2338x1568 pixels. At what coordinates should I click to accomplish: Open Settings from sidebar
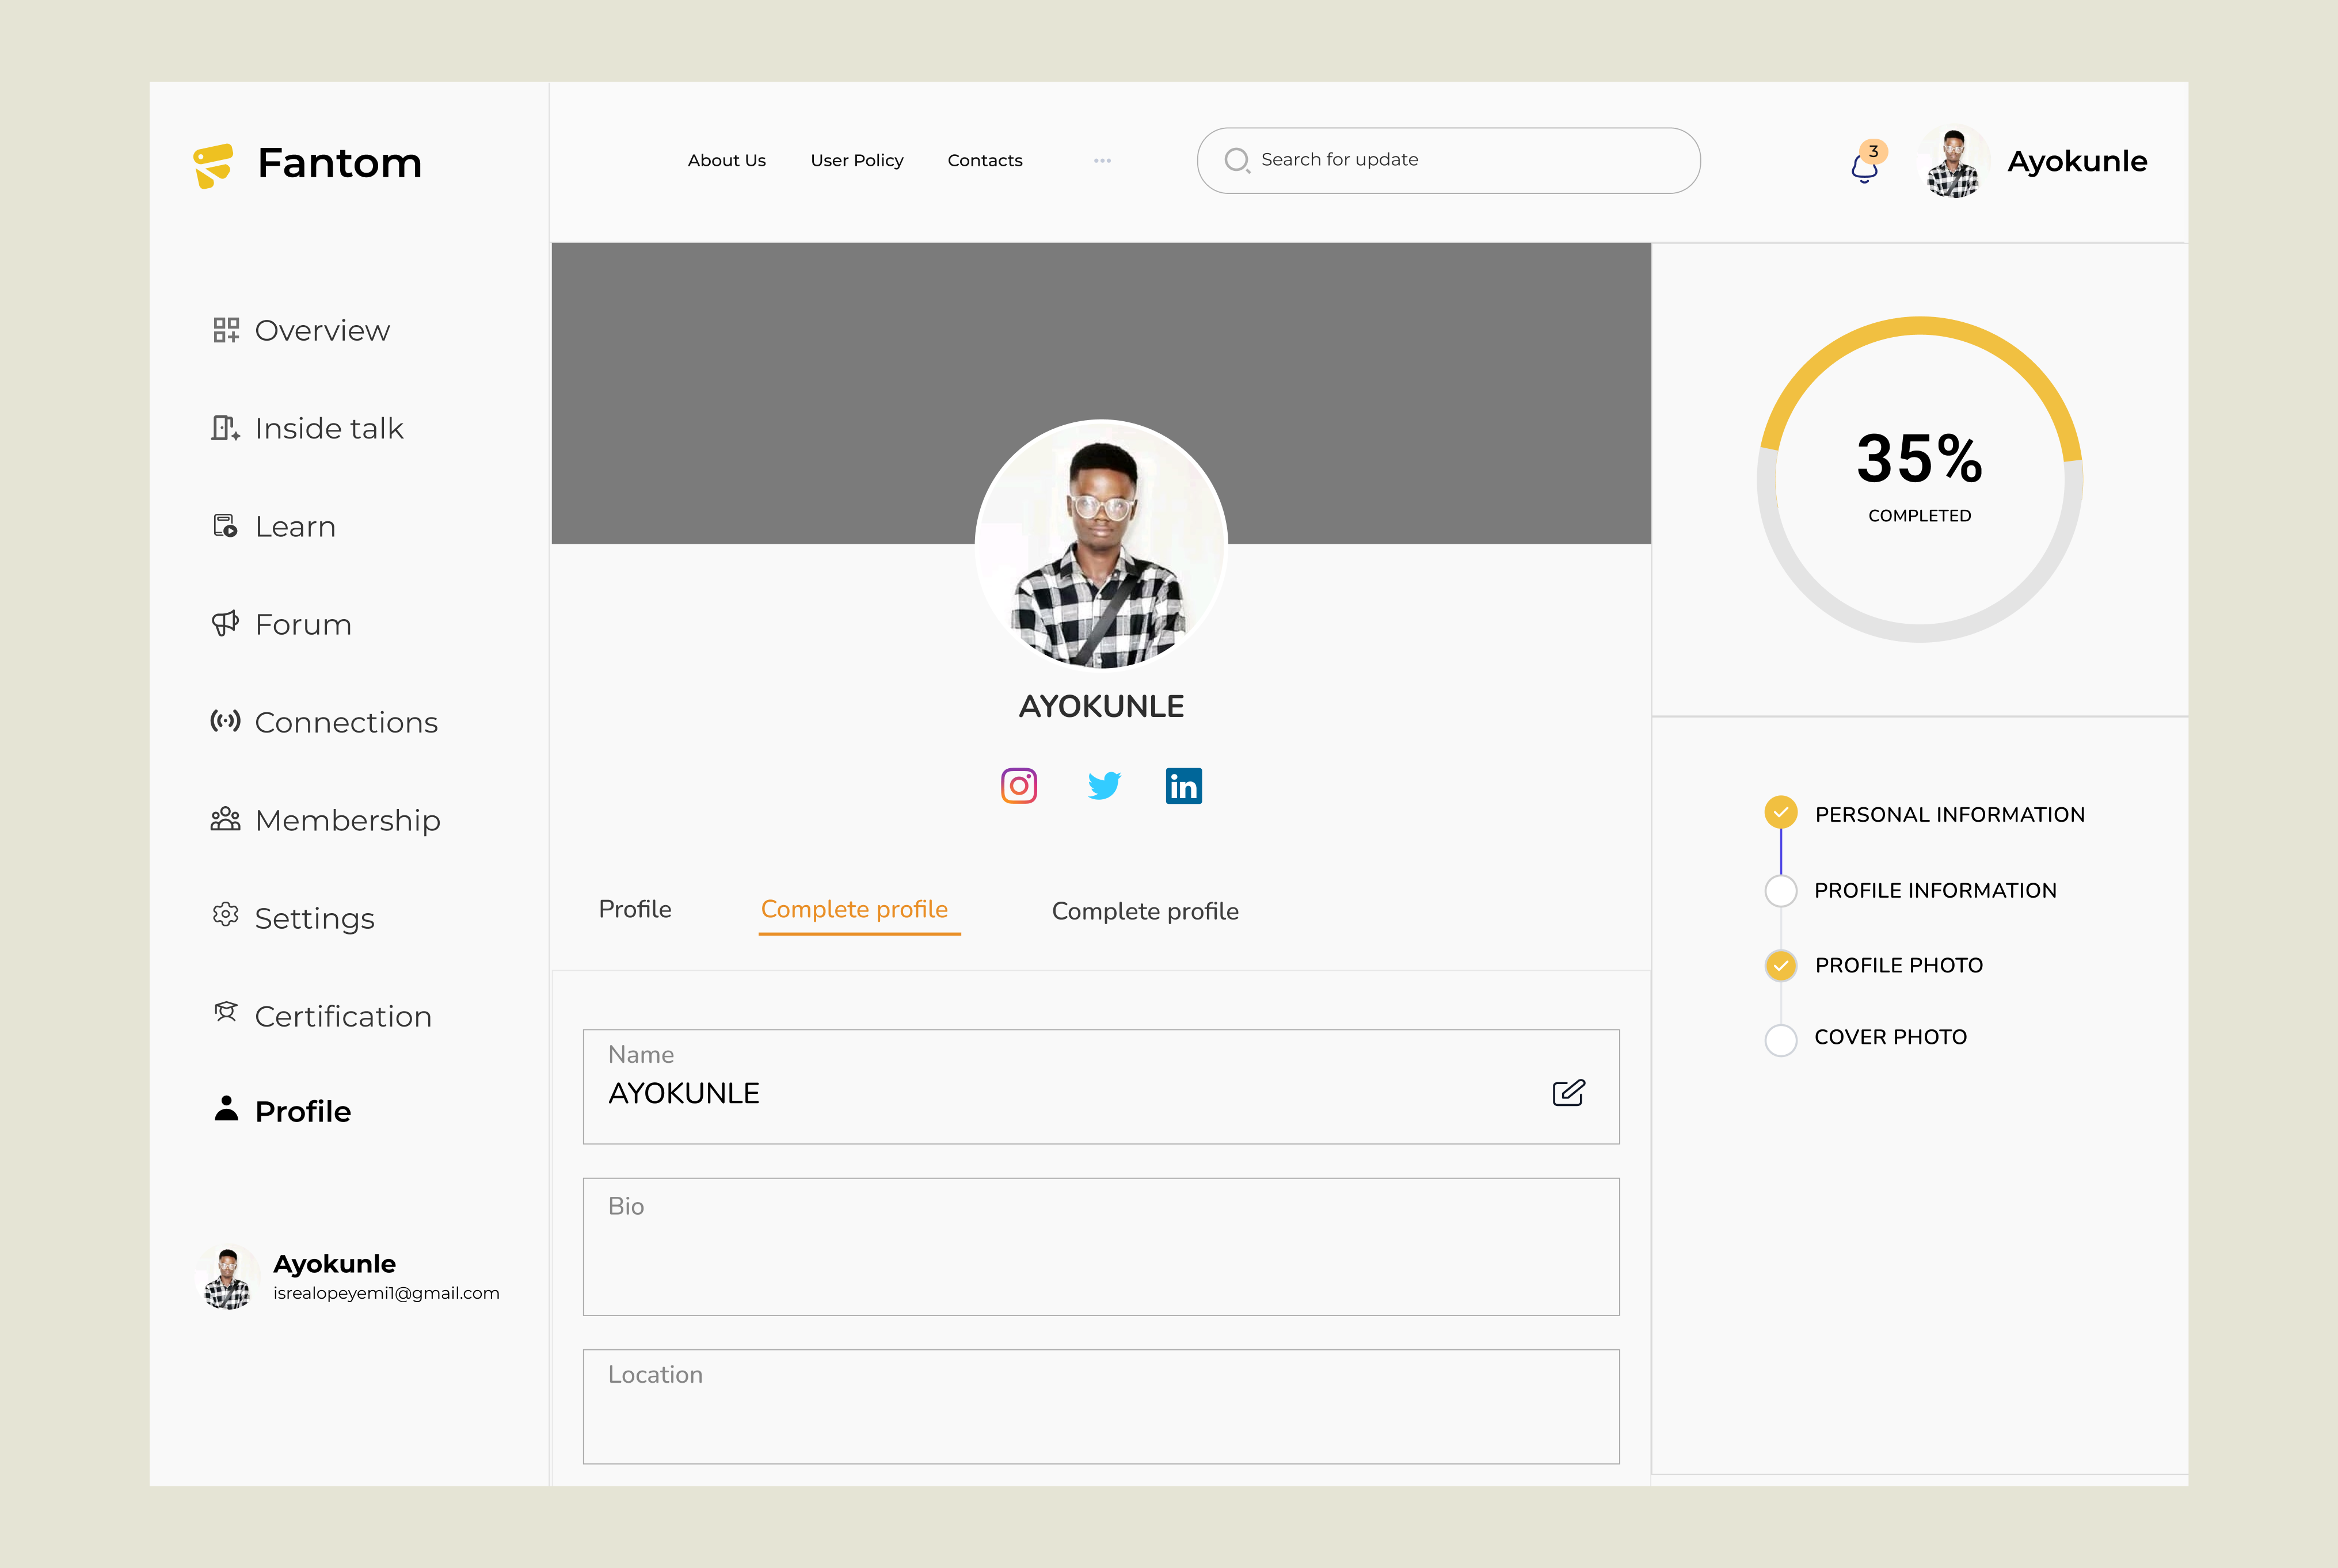pyautogui.click(x=293, y=919)
